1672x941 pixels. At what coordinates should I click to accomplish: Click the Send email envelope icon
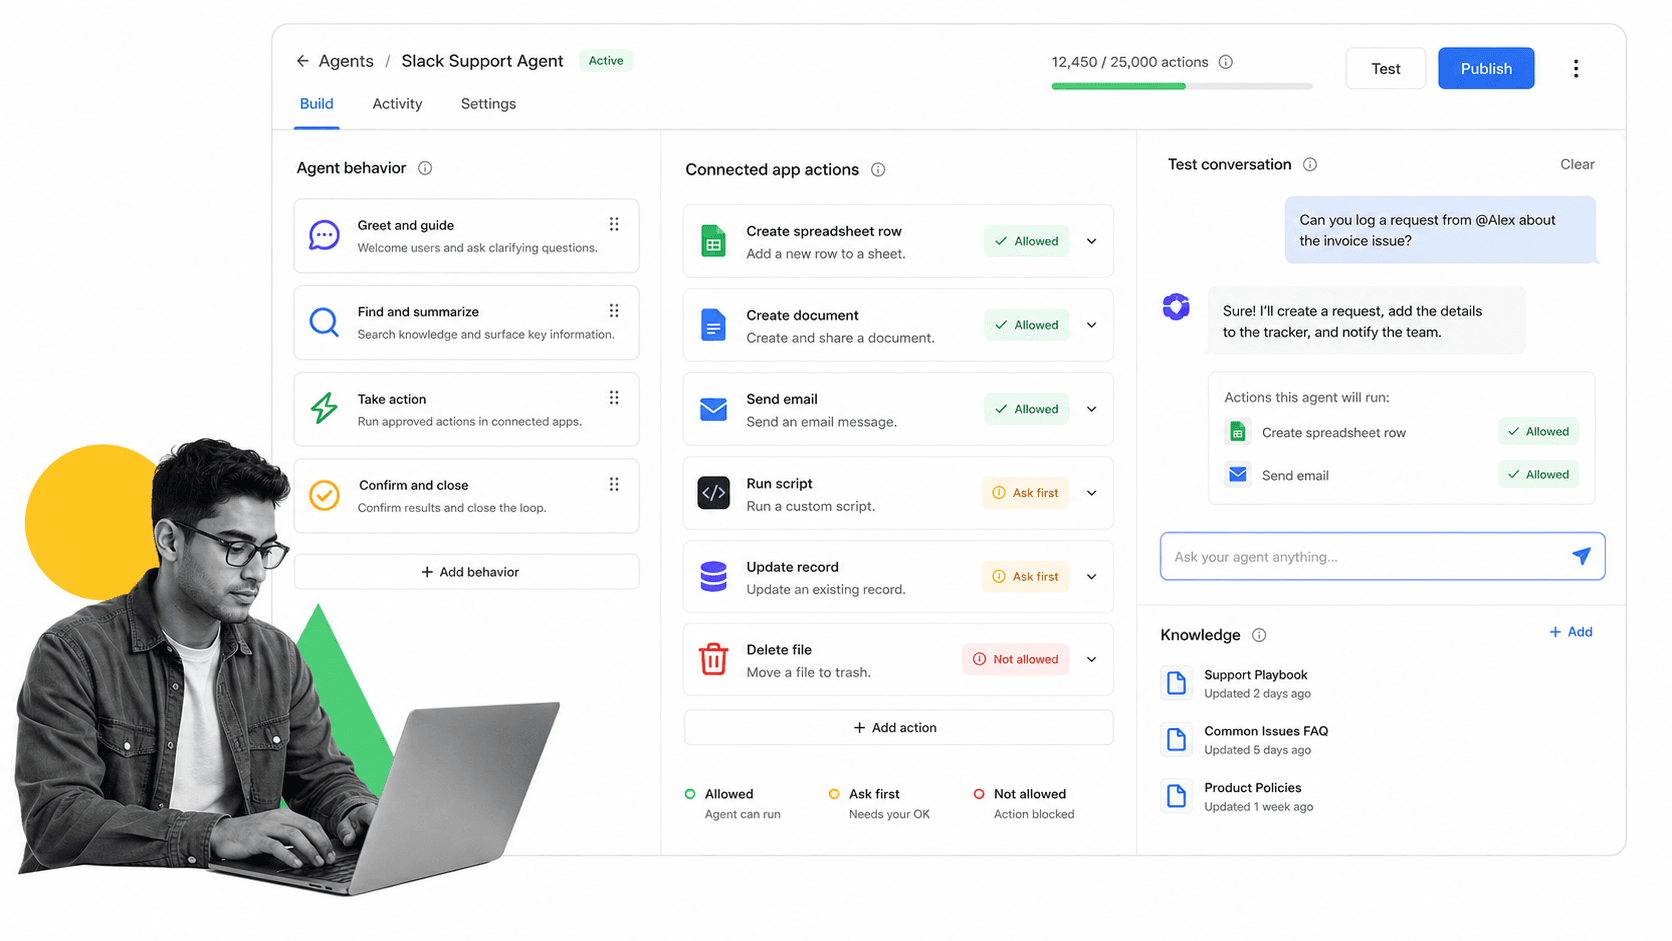point(713,409)
